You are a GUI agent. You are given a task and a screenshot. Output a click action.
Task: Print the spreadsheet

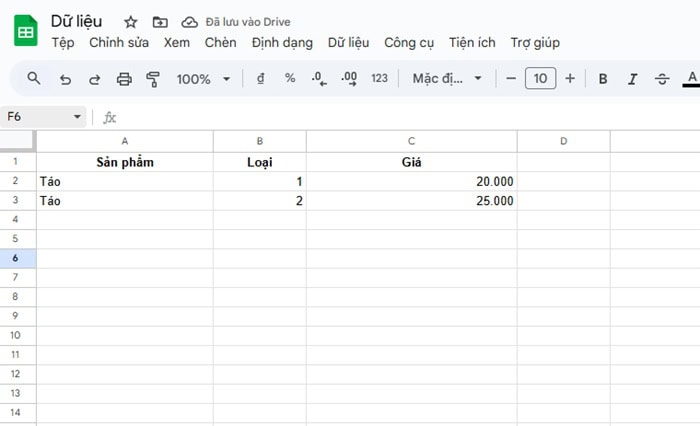124,78
